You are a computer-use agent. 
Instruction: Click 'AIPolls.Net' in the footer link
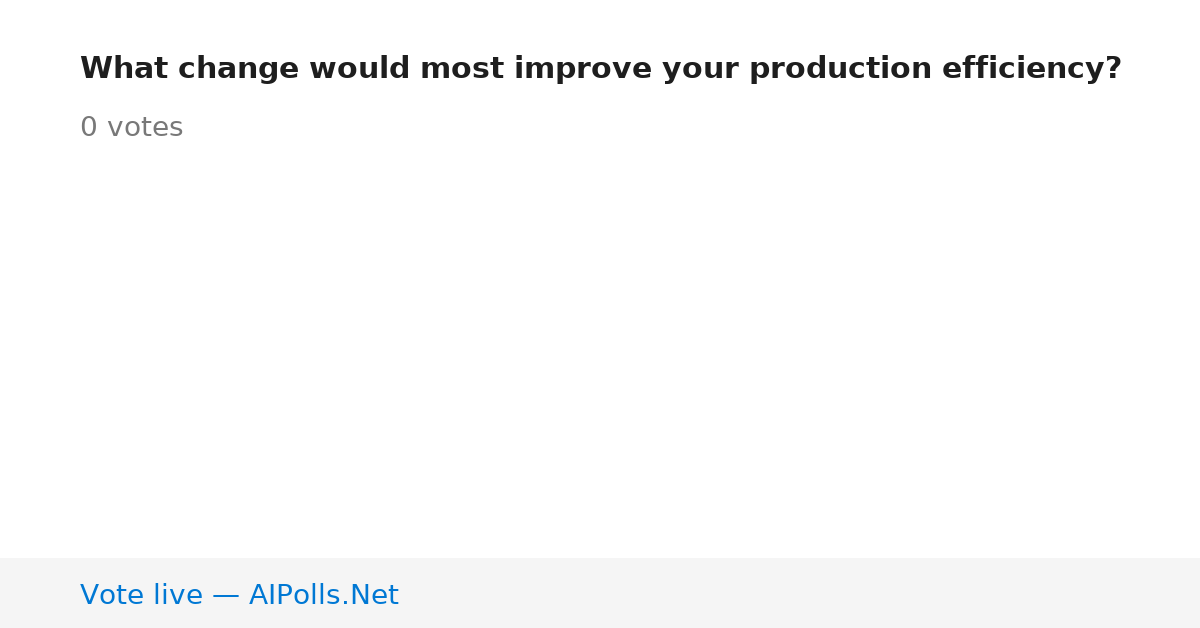pos(324,595)
